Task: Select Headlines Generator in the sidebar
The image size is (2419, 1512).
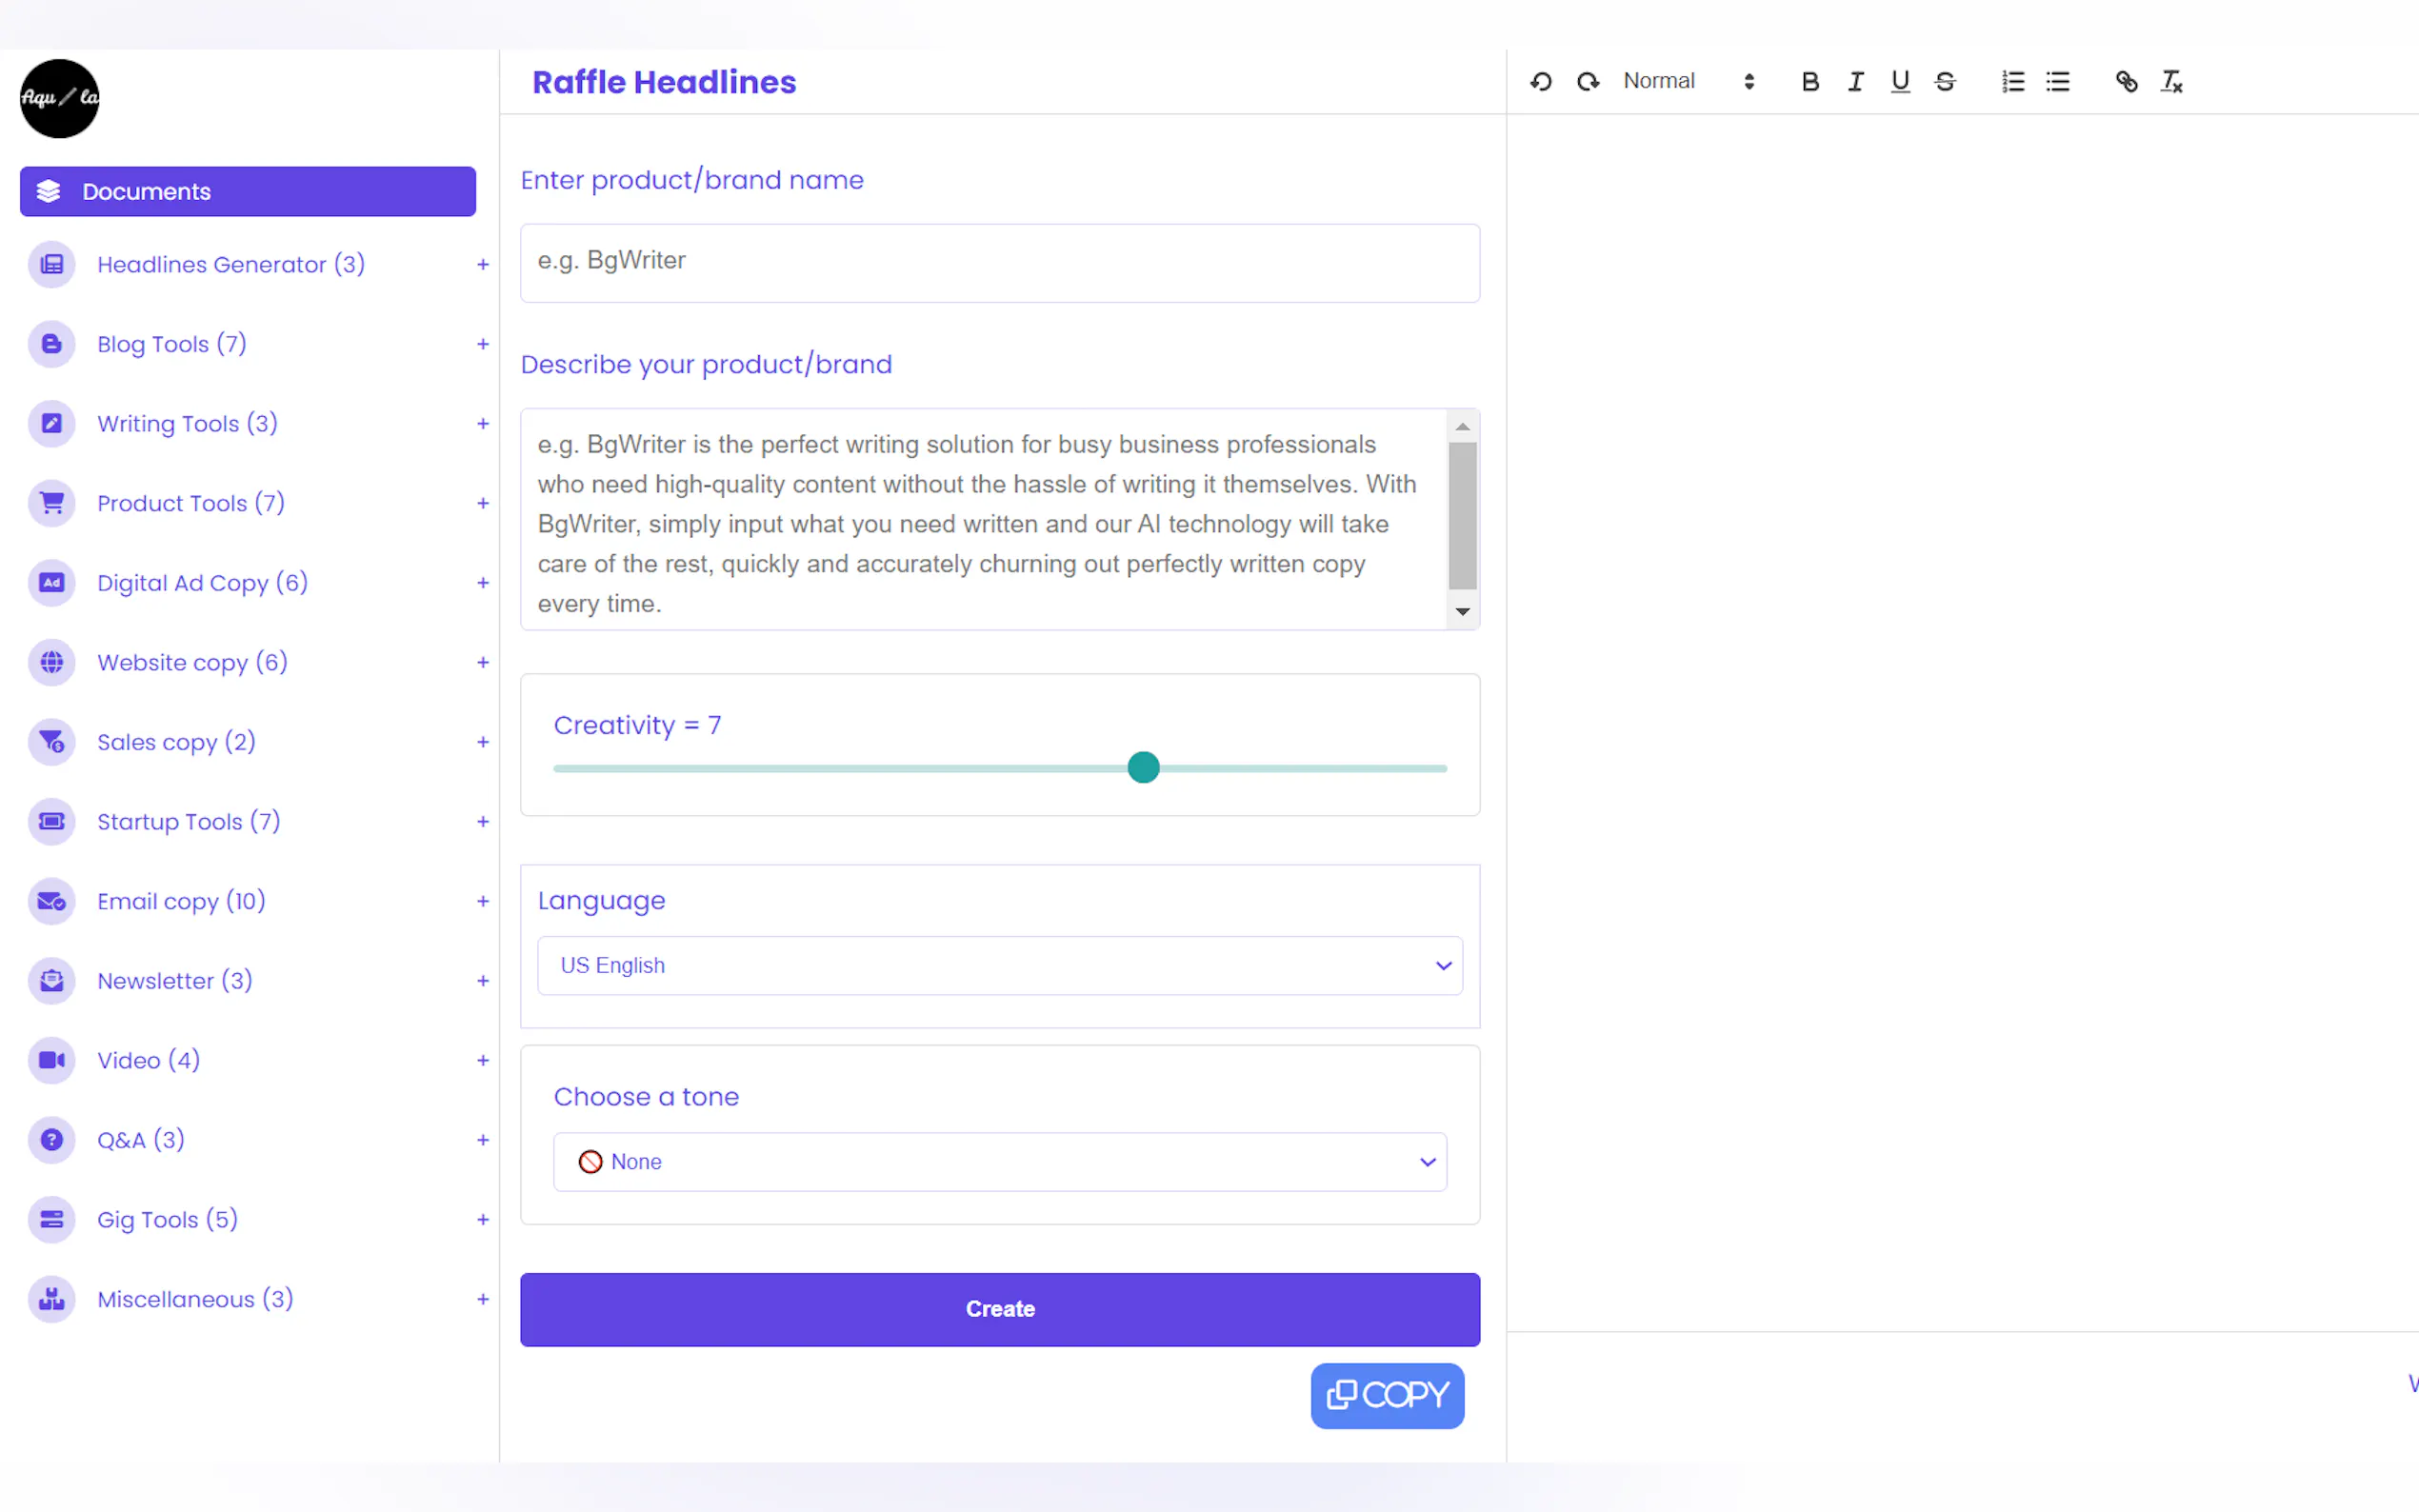Action: [x=230, y=264]
